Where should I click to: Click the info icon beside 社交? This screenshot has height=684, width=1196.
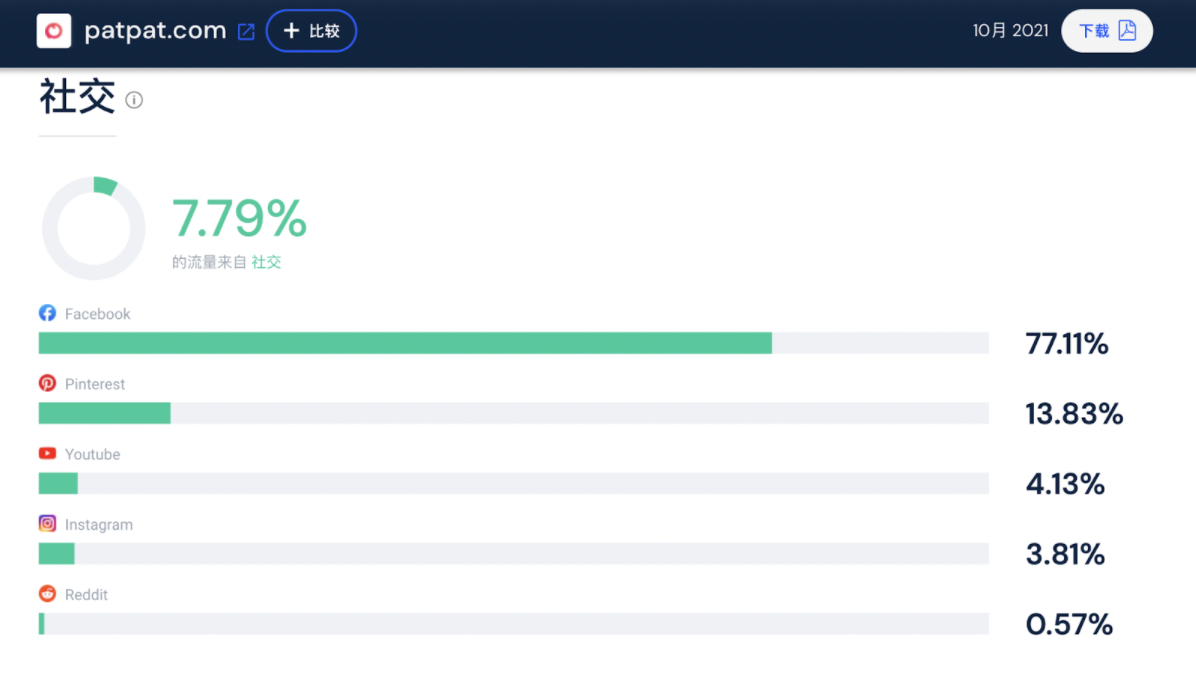tap(134, 100)
